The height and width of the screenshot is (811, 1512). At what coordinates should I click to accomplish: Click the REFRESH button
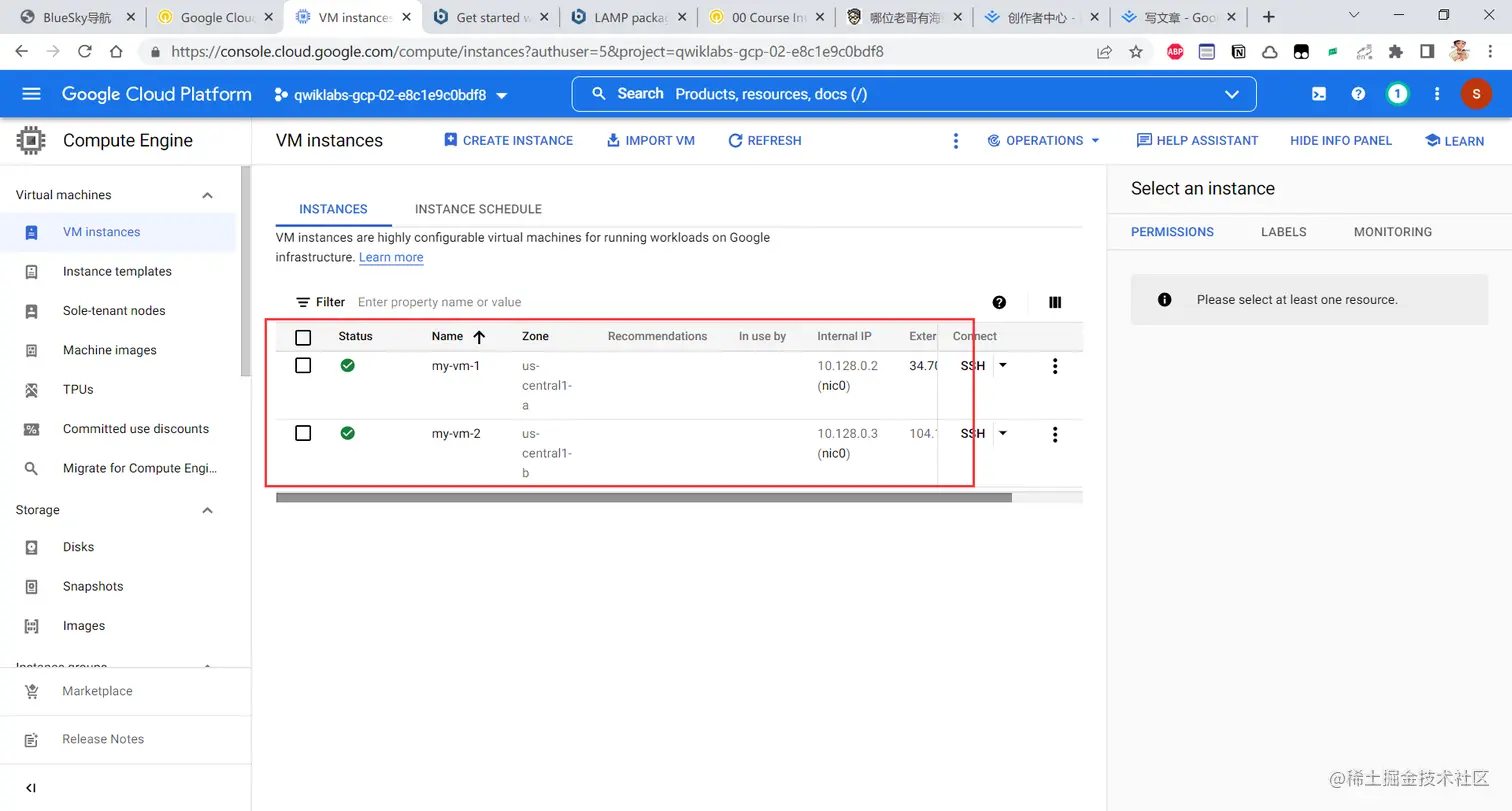point(765,141)
